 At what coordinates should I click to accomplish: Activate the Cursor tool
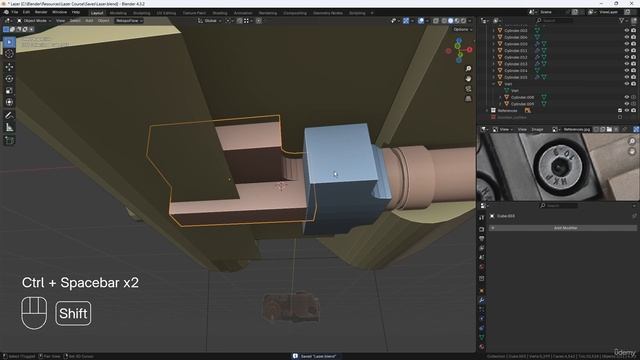point(9,53)
